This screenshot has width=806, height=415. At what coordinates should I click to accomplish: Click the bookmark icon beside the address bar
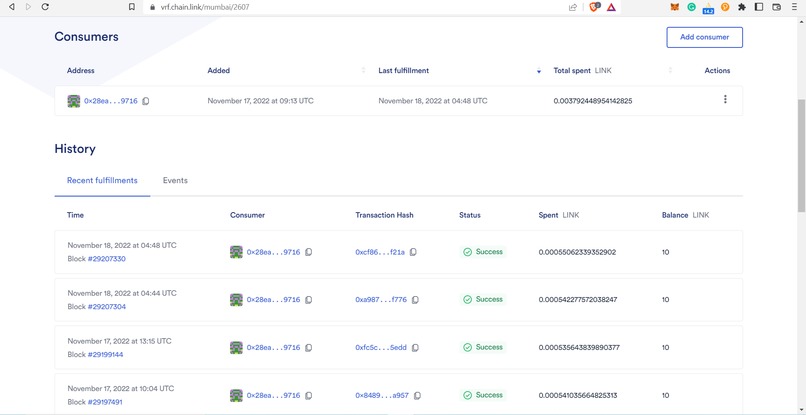(x=132, y=7)
